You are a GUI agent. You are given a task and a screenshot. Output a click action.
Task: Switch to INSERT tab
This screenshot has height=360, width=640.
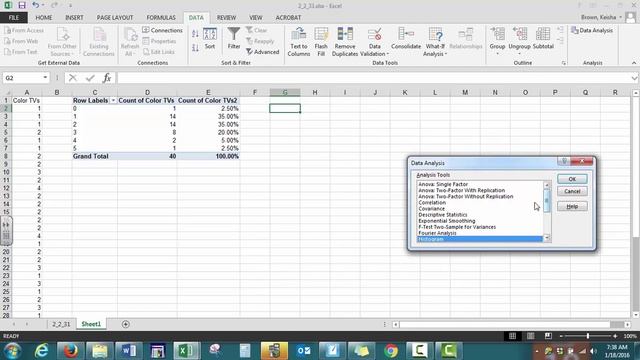[x=74, y=18]
